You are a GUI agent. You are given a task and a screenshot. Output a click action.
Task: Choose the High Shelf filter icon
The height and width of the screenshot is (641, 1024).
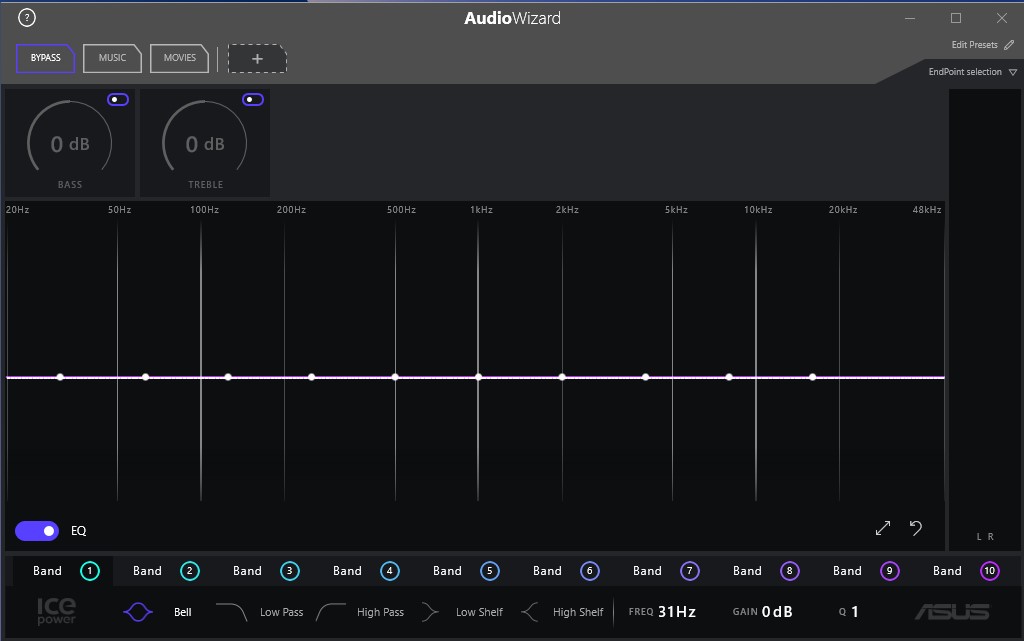530,612
